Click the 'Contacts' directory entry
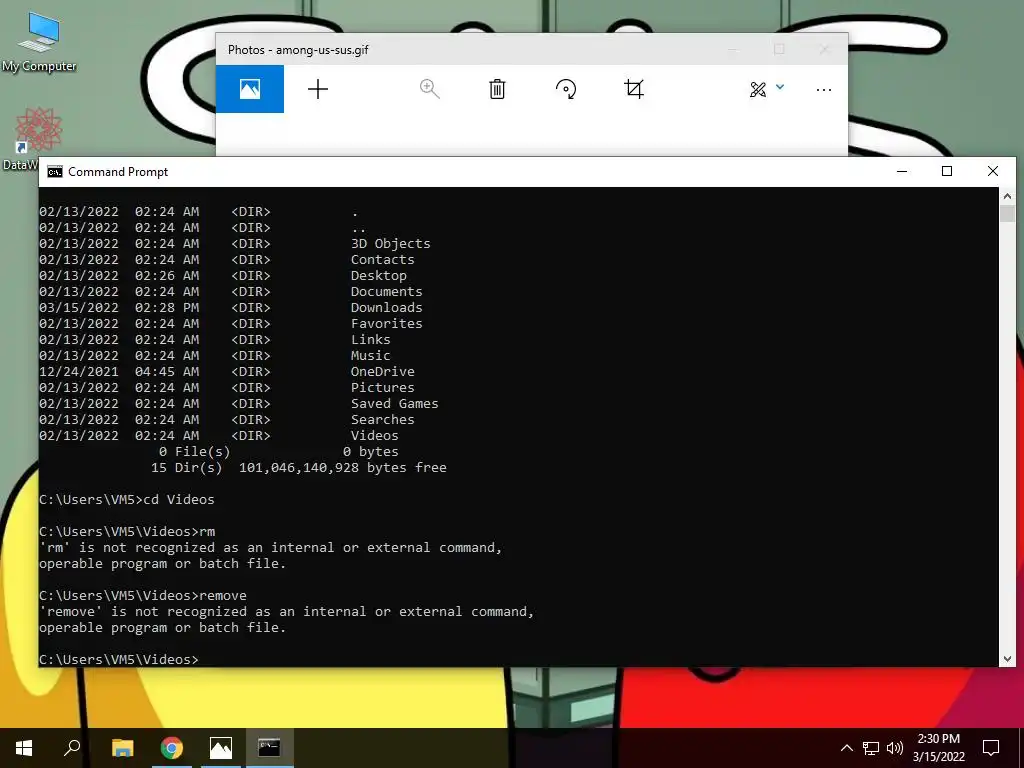Image resolution: width=1024 pixels, height=768 pixels. pyautogui.click(x=383, y=259)
